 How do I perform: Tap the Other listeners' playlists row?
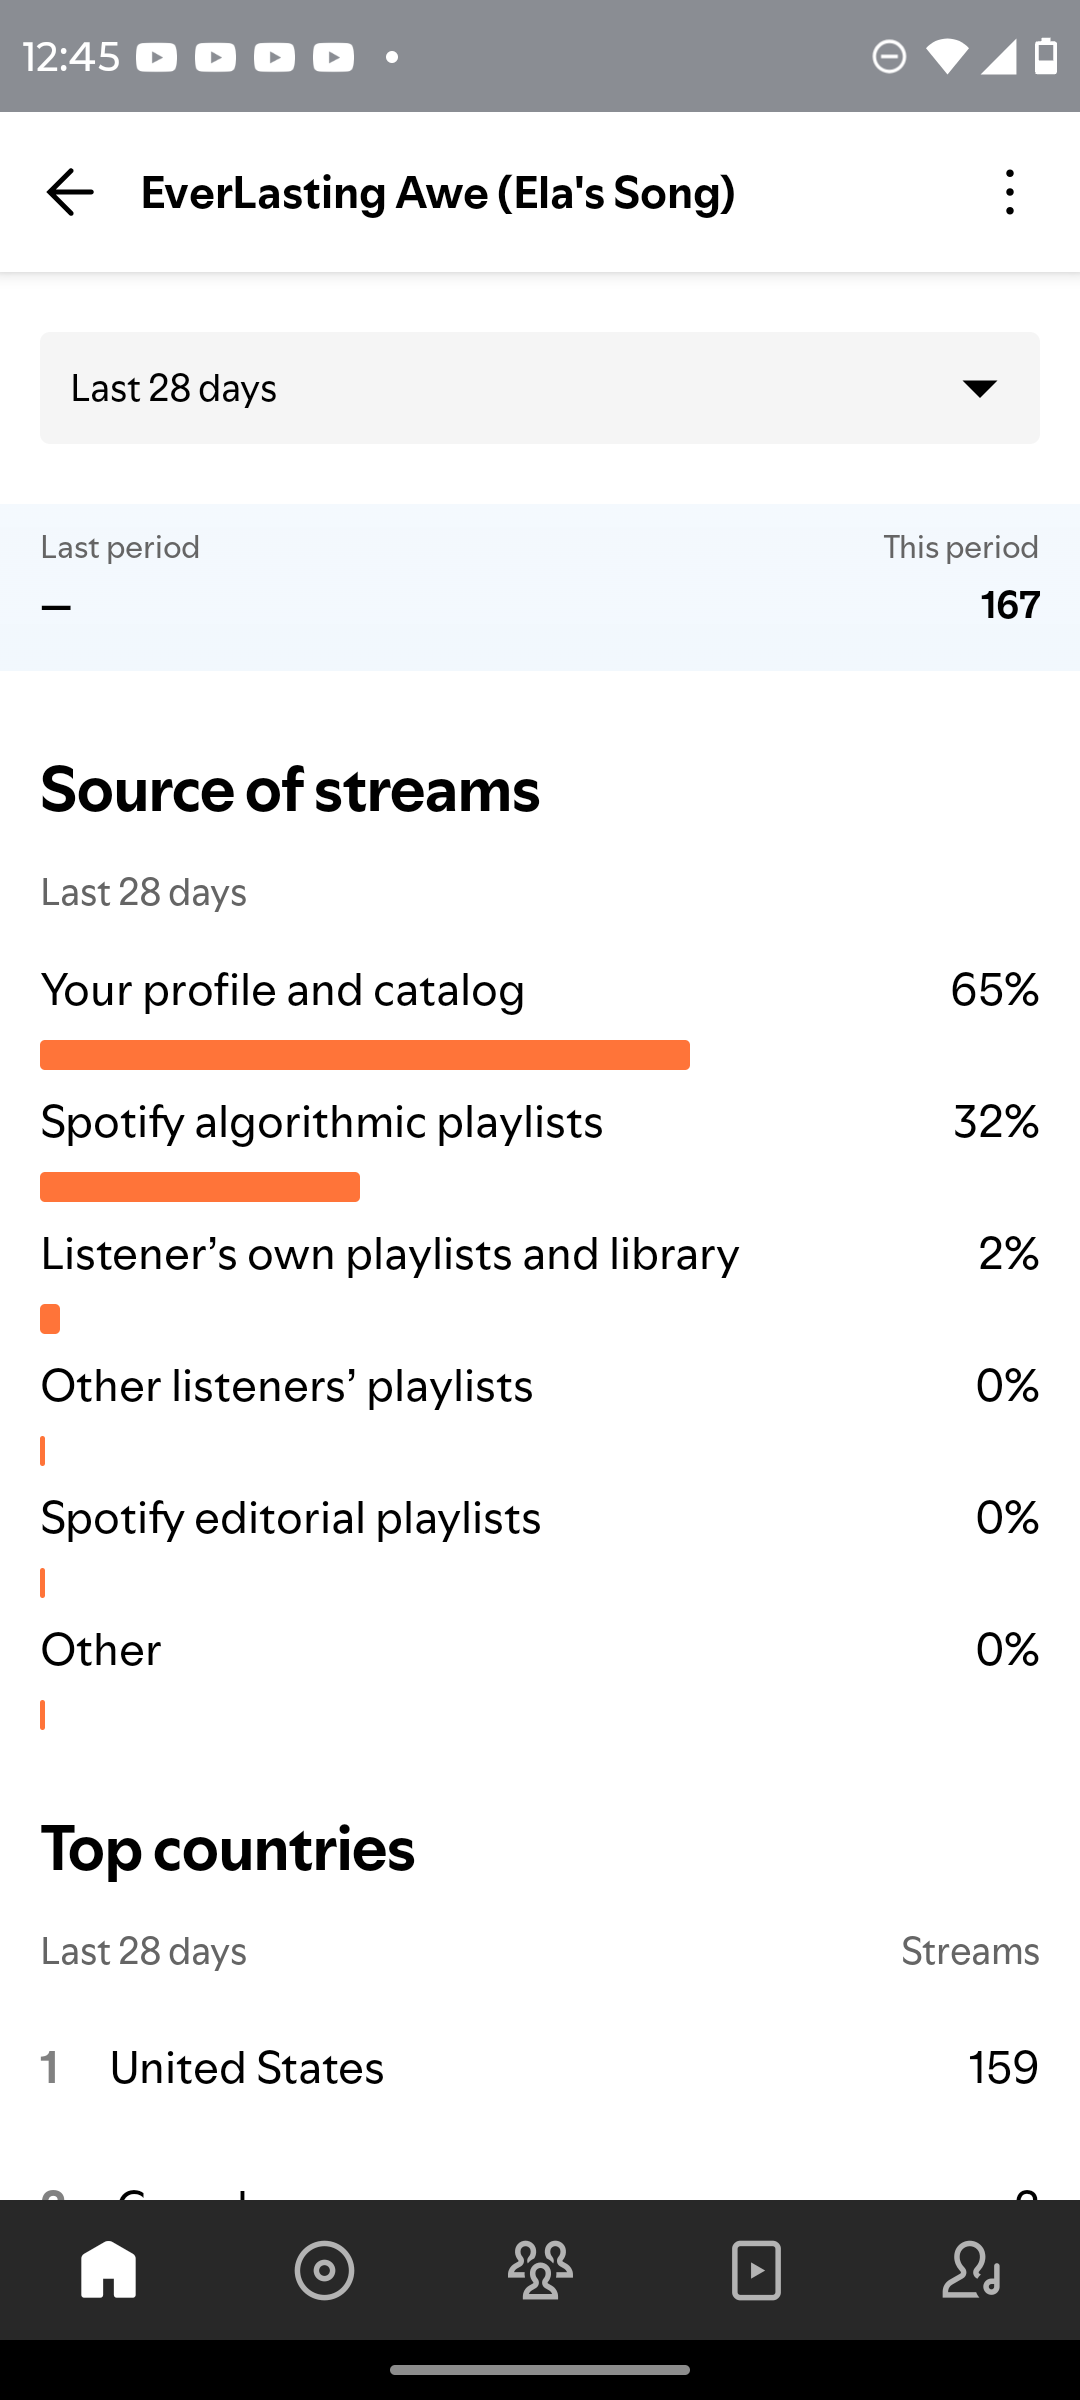(540, 1412)
